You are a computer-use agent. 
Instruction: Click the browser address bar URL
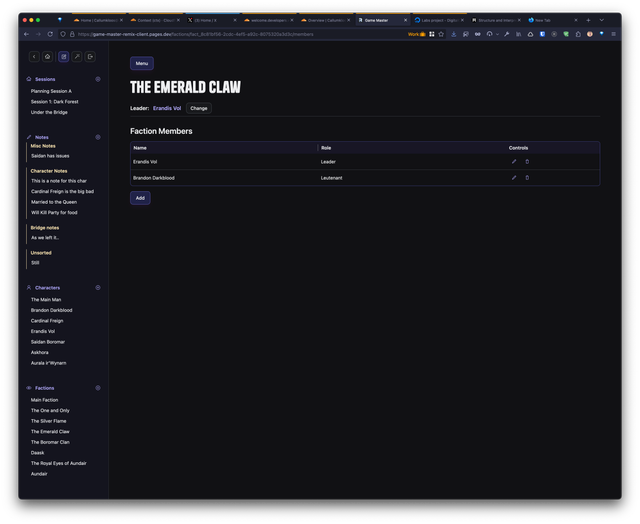click(196, 34)
